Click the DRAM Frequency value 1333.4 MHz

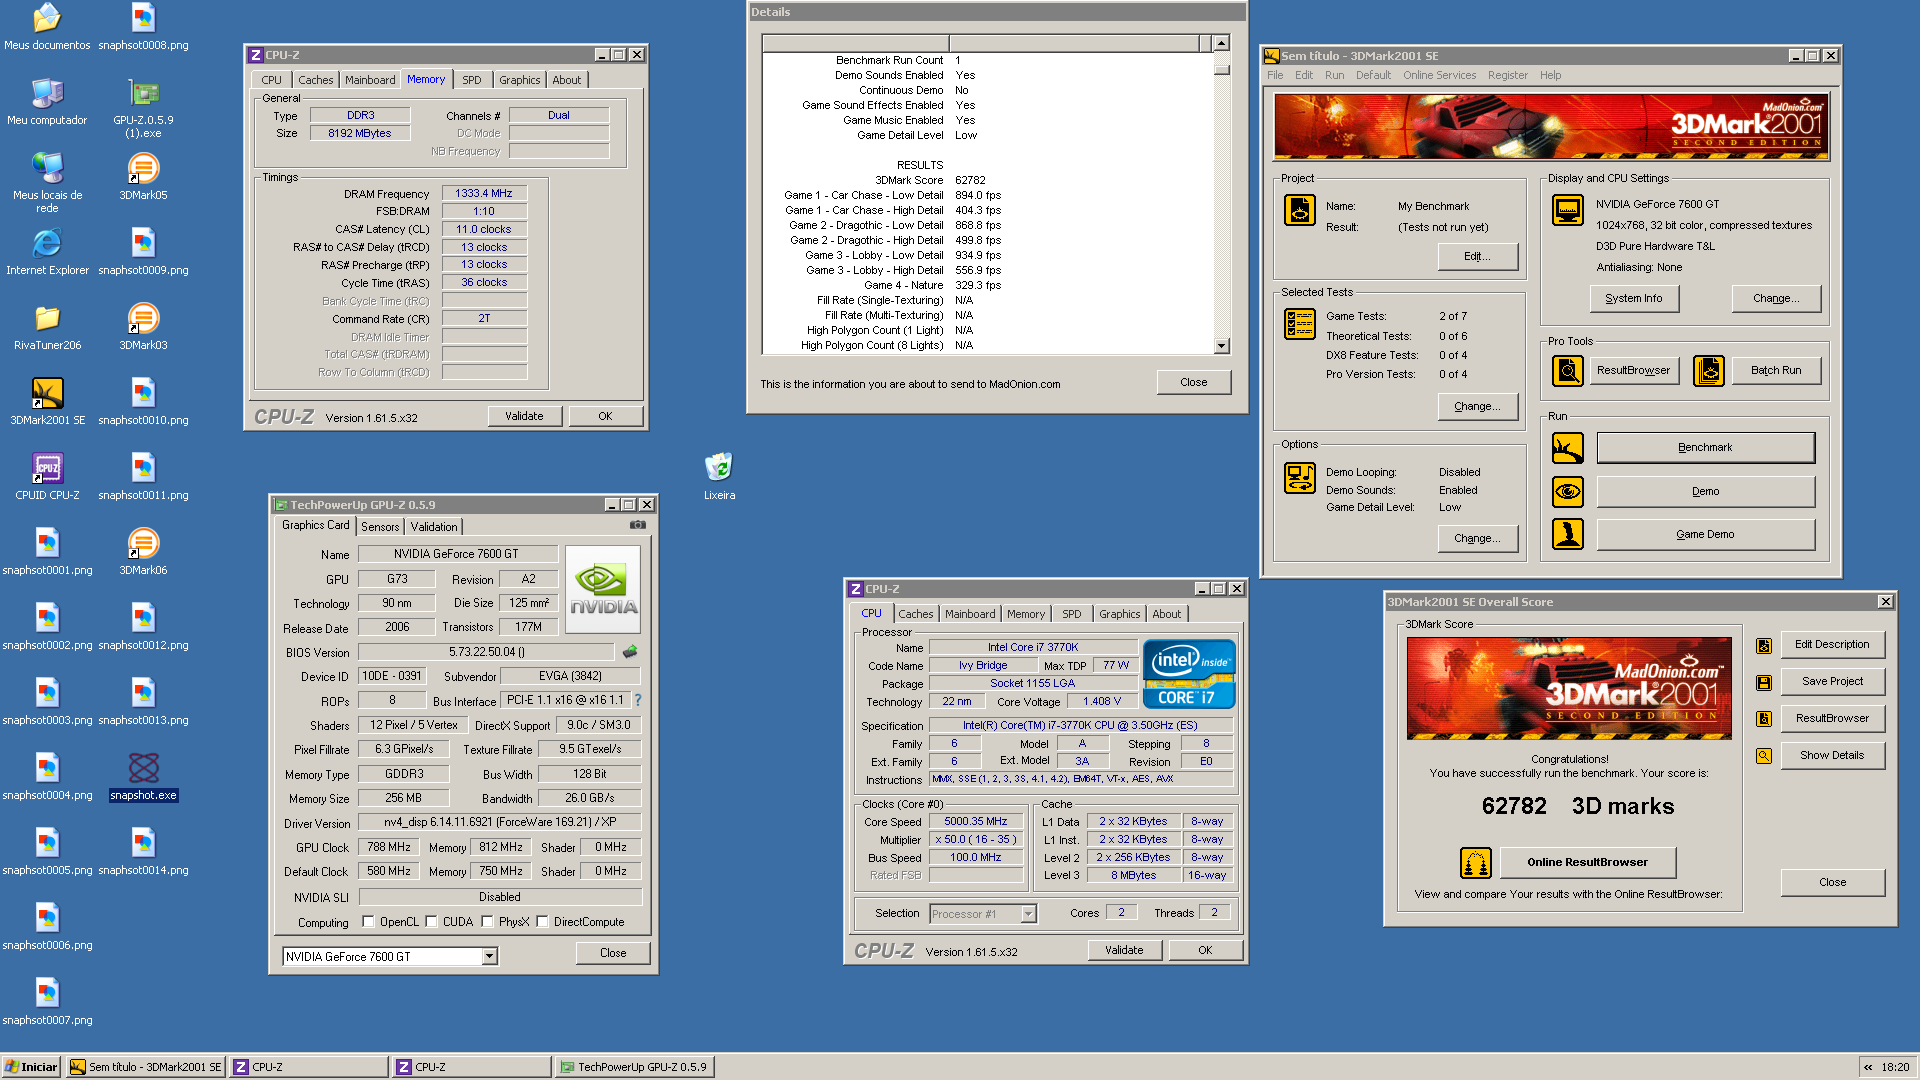tap(484, 194)
